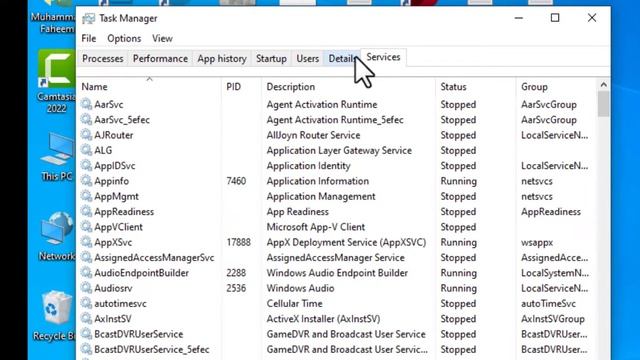Select the Camtasia 2022 desktop shortcut

click(x=56, y=82)
